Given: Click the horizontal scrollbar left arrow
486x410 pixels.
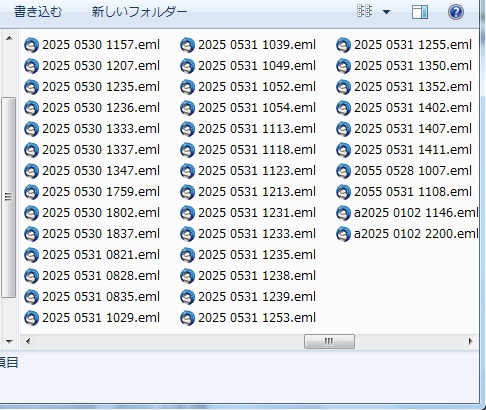Looking at the screenshot, I should coord(28,341).
